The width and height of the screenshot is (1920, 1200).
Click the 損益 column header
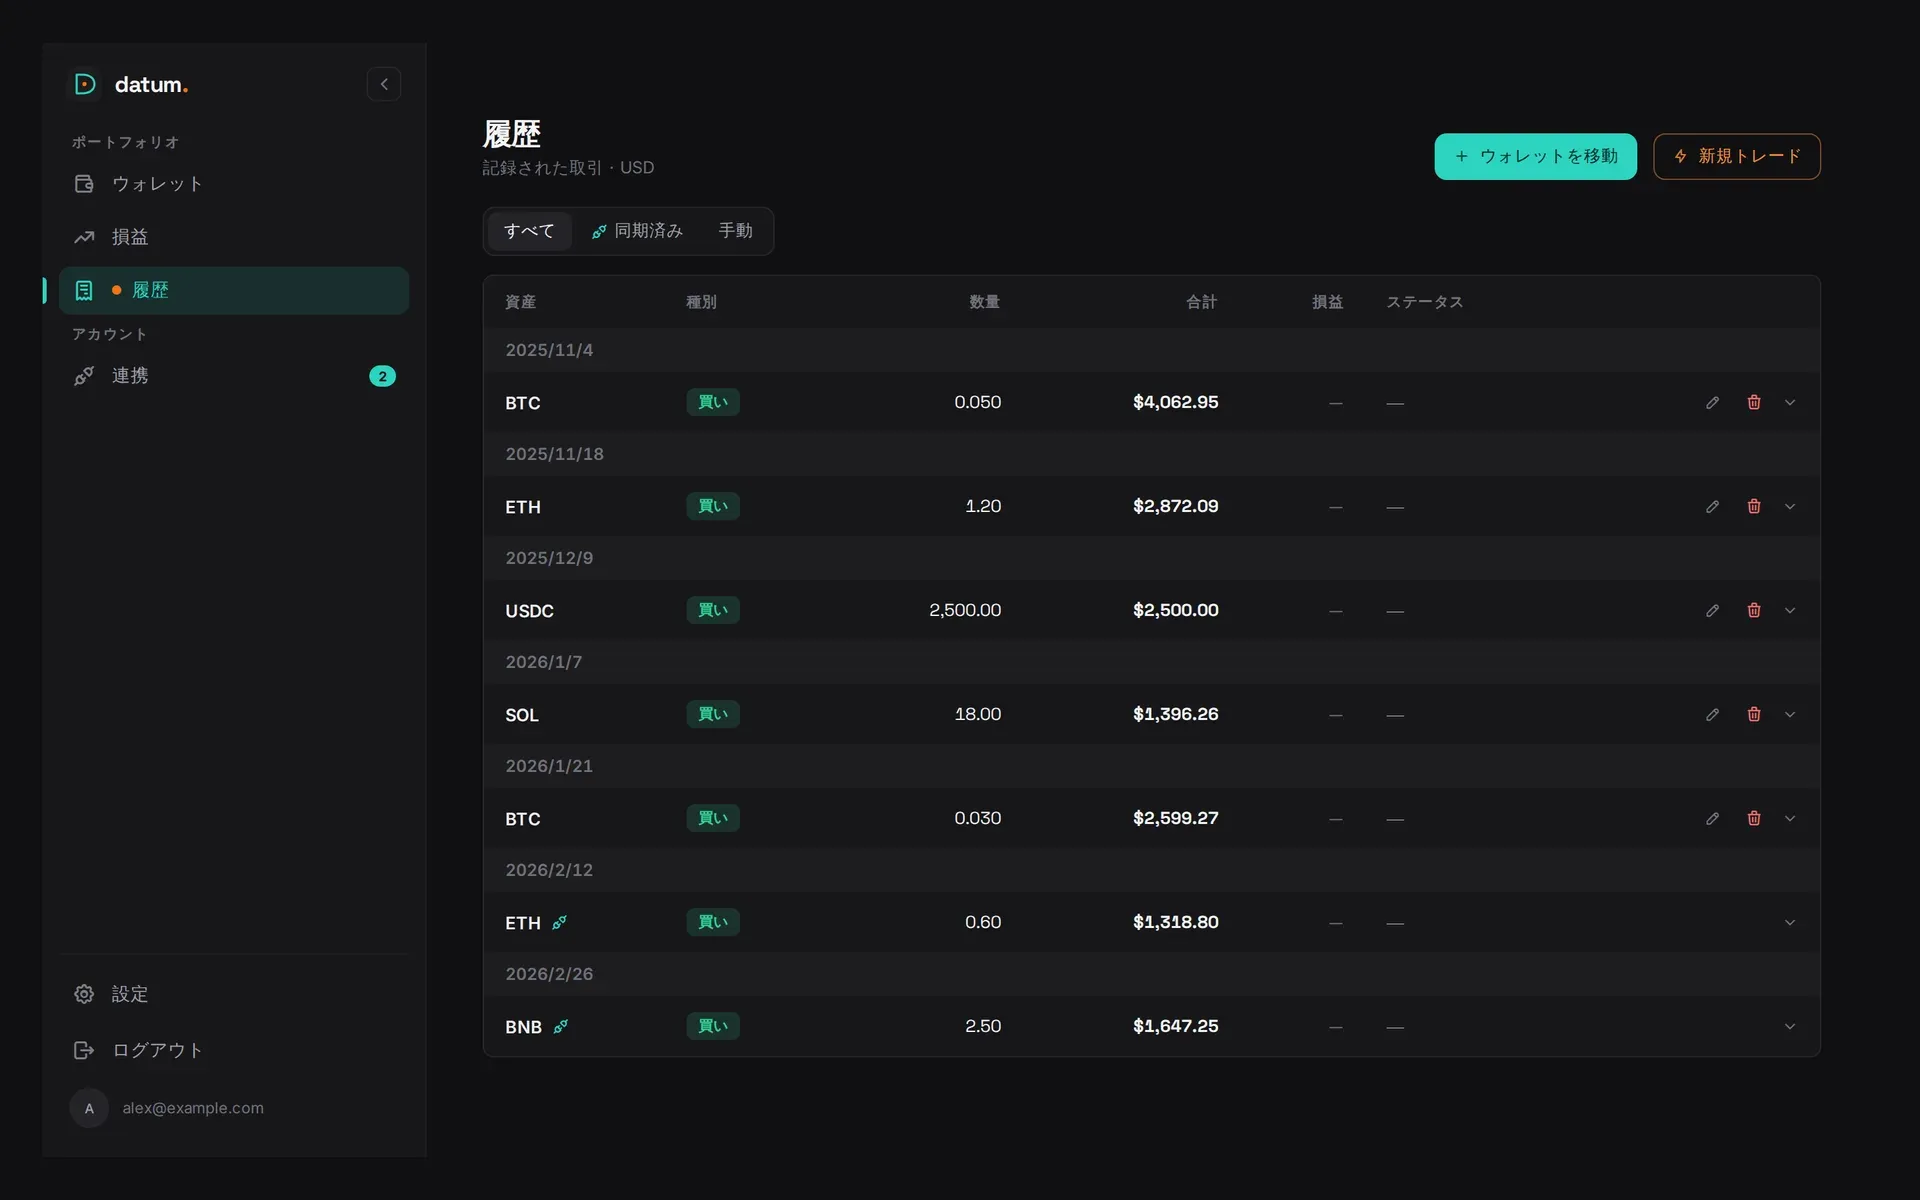(x=1327, y=302)
